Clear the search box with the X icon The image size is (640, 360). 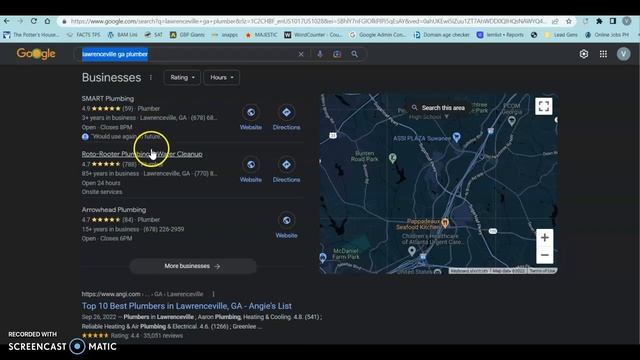pyautogui.click(x=301, y=54)
